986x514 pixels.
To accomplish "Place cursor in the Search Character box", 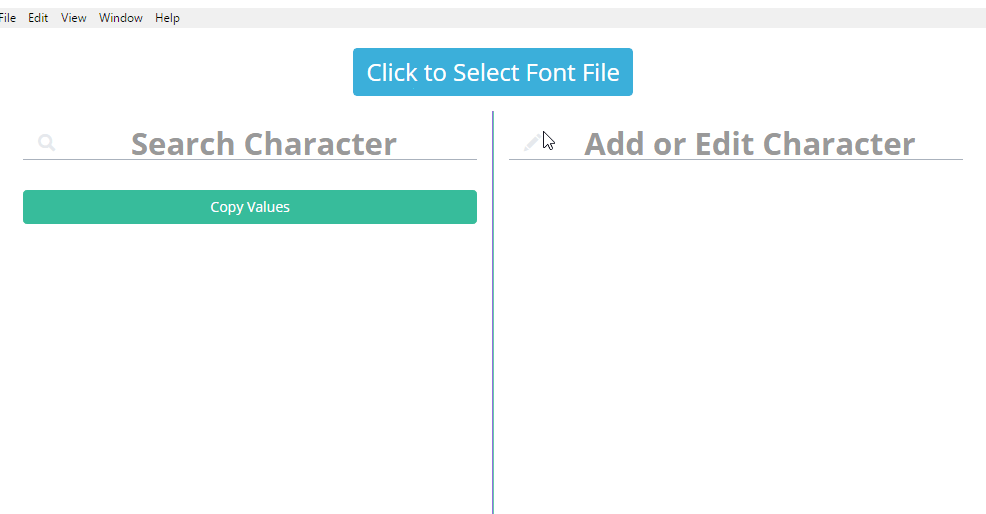I will [x=264, y=144].
